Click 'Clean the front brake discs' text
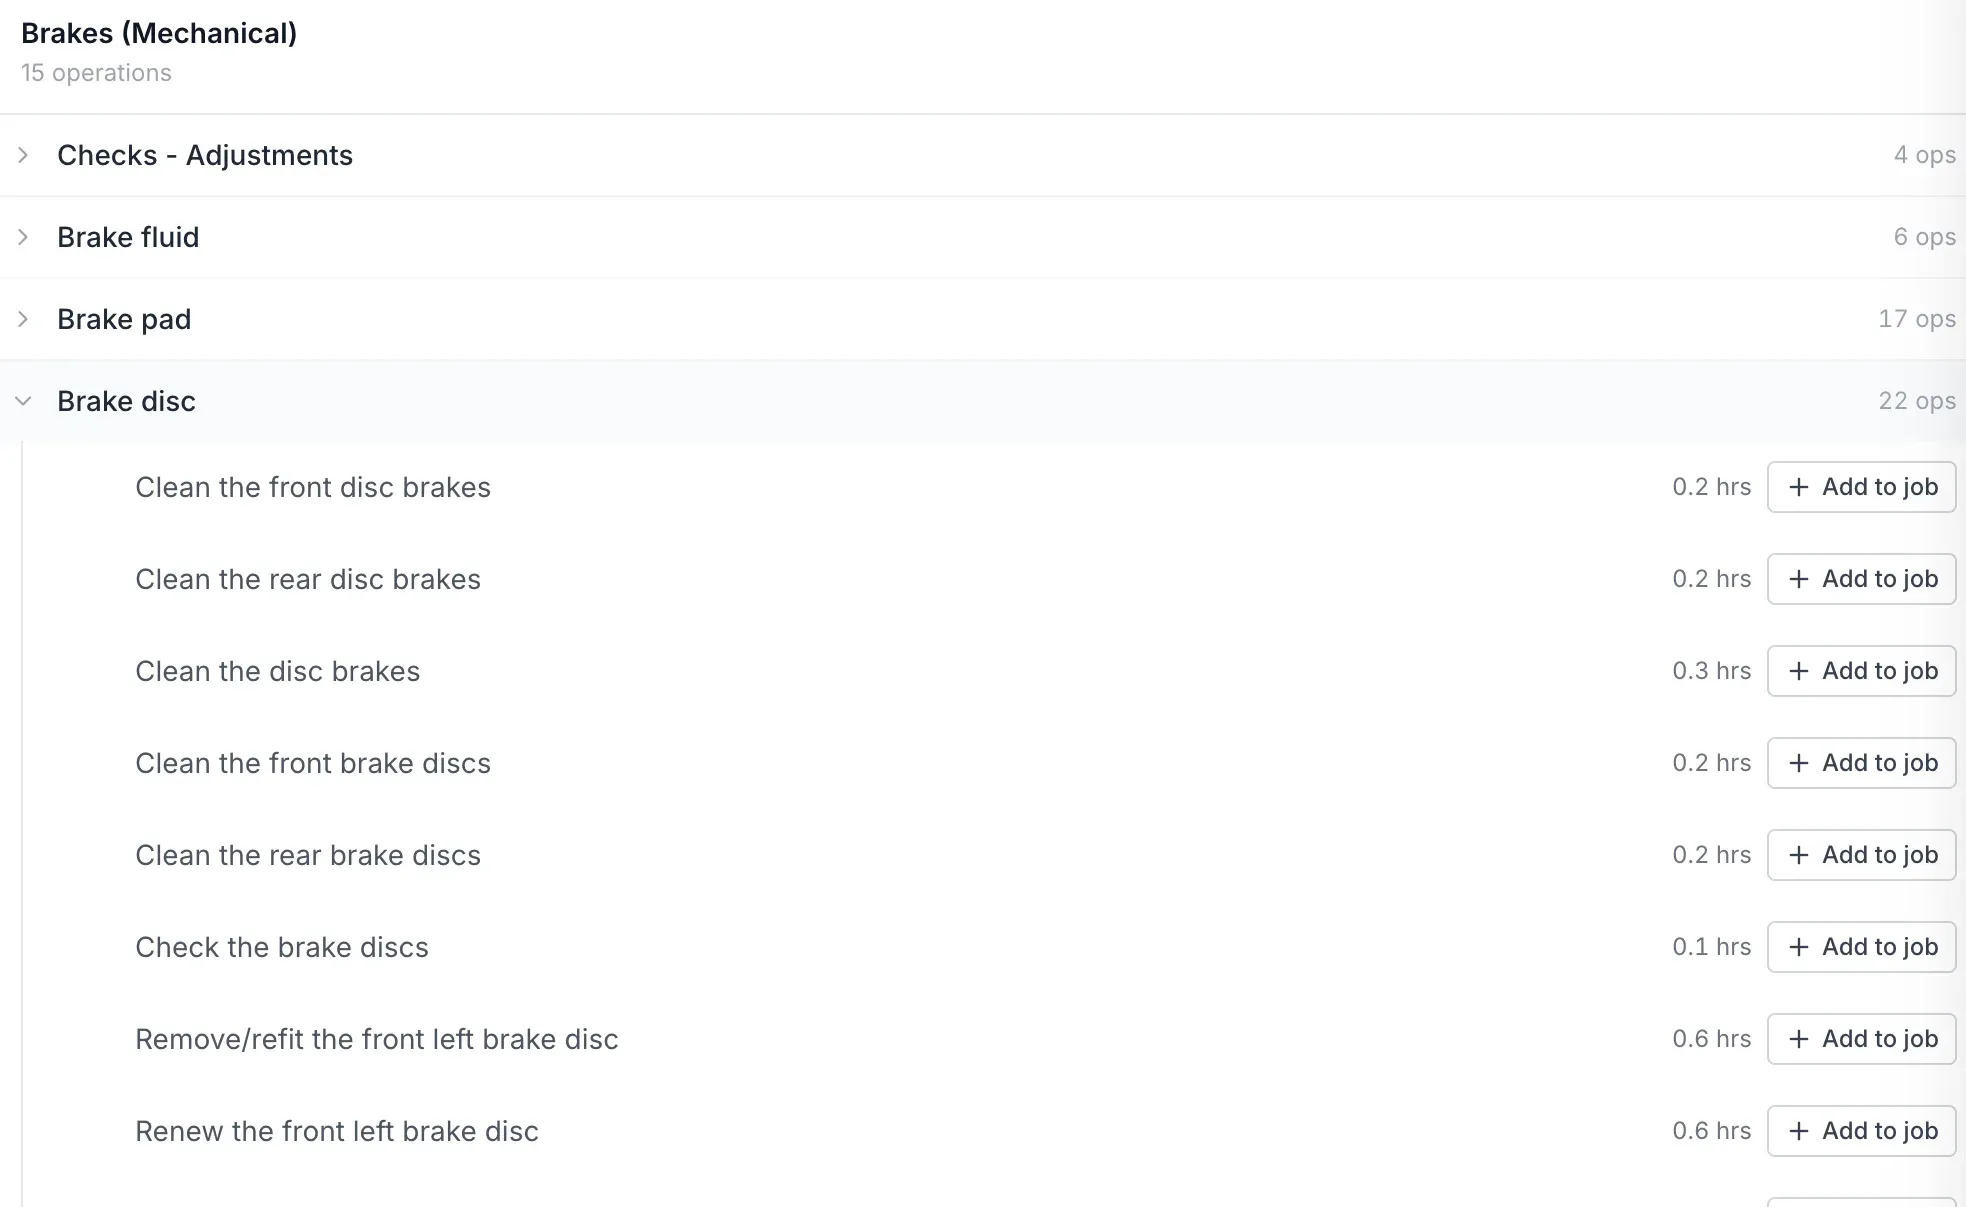This screenshot has width=1966, height=1207. click(313, 763)
